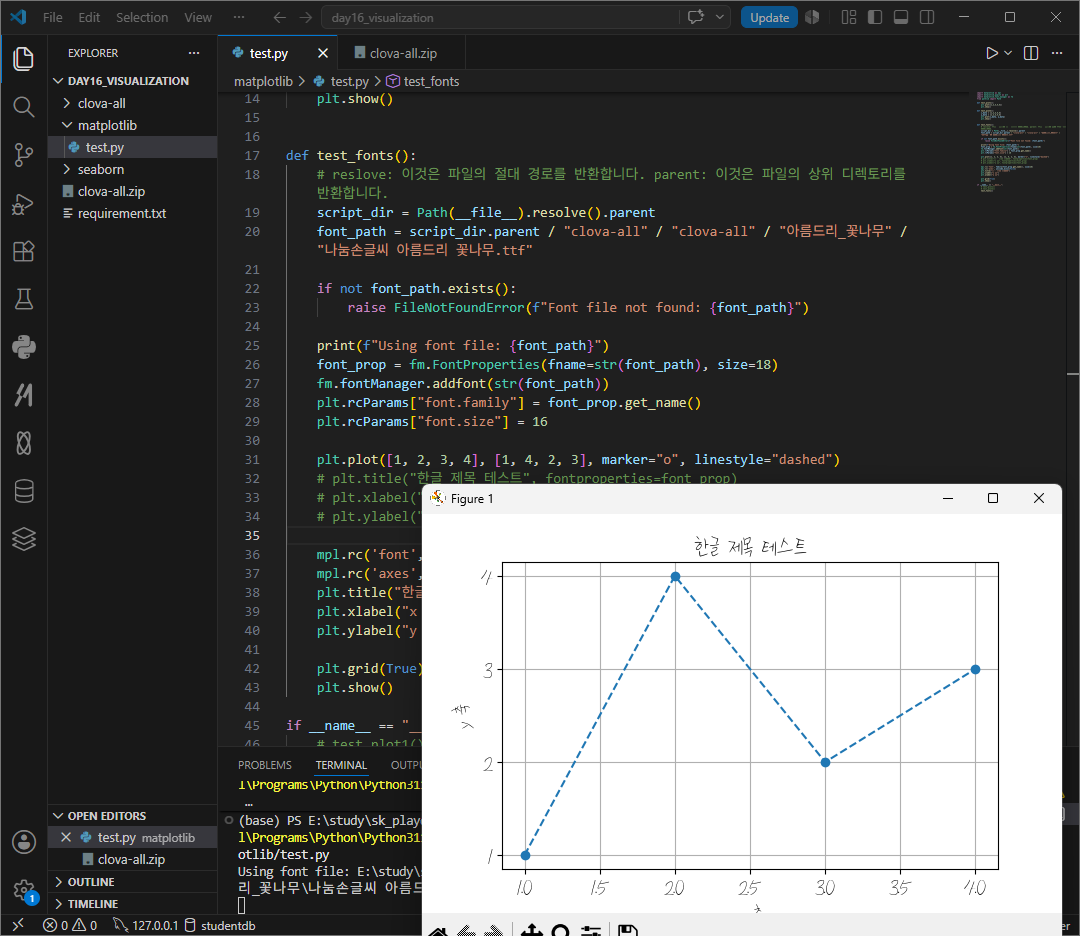Select clova-all.zip in Open Editors

click(132, 860)
